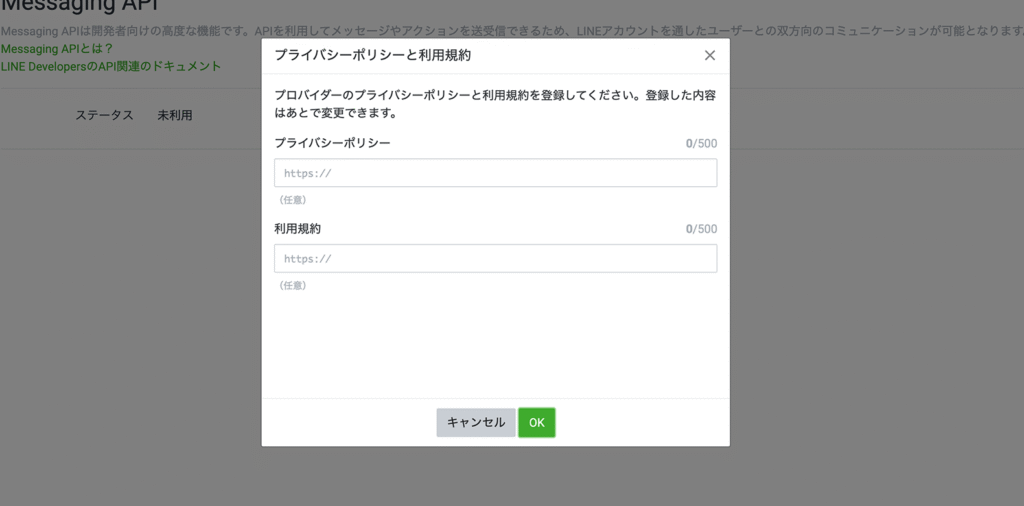Click the 利用規約 field label
Viewport: 1024px width, 506px height.
pos(298,229)
